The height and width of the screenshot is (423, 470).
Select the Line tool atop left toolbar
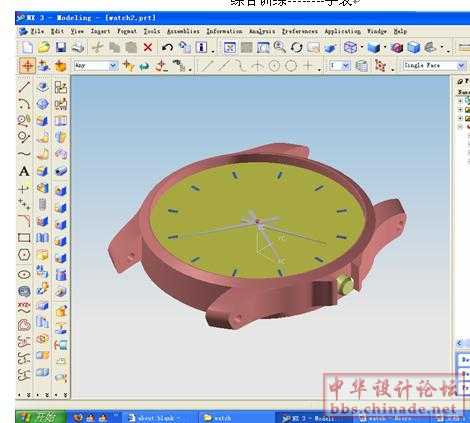point(24,87)
